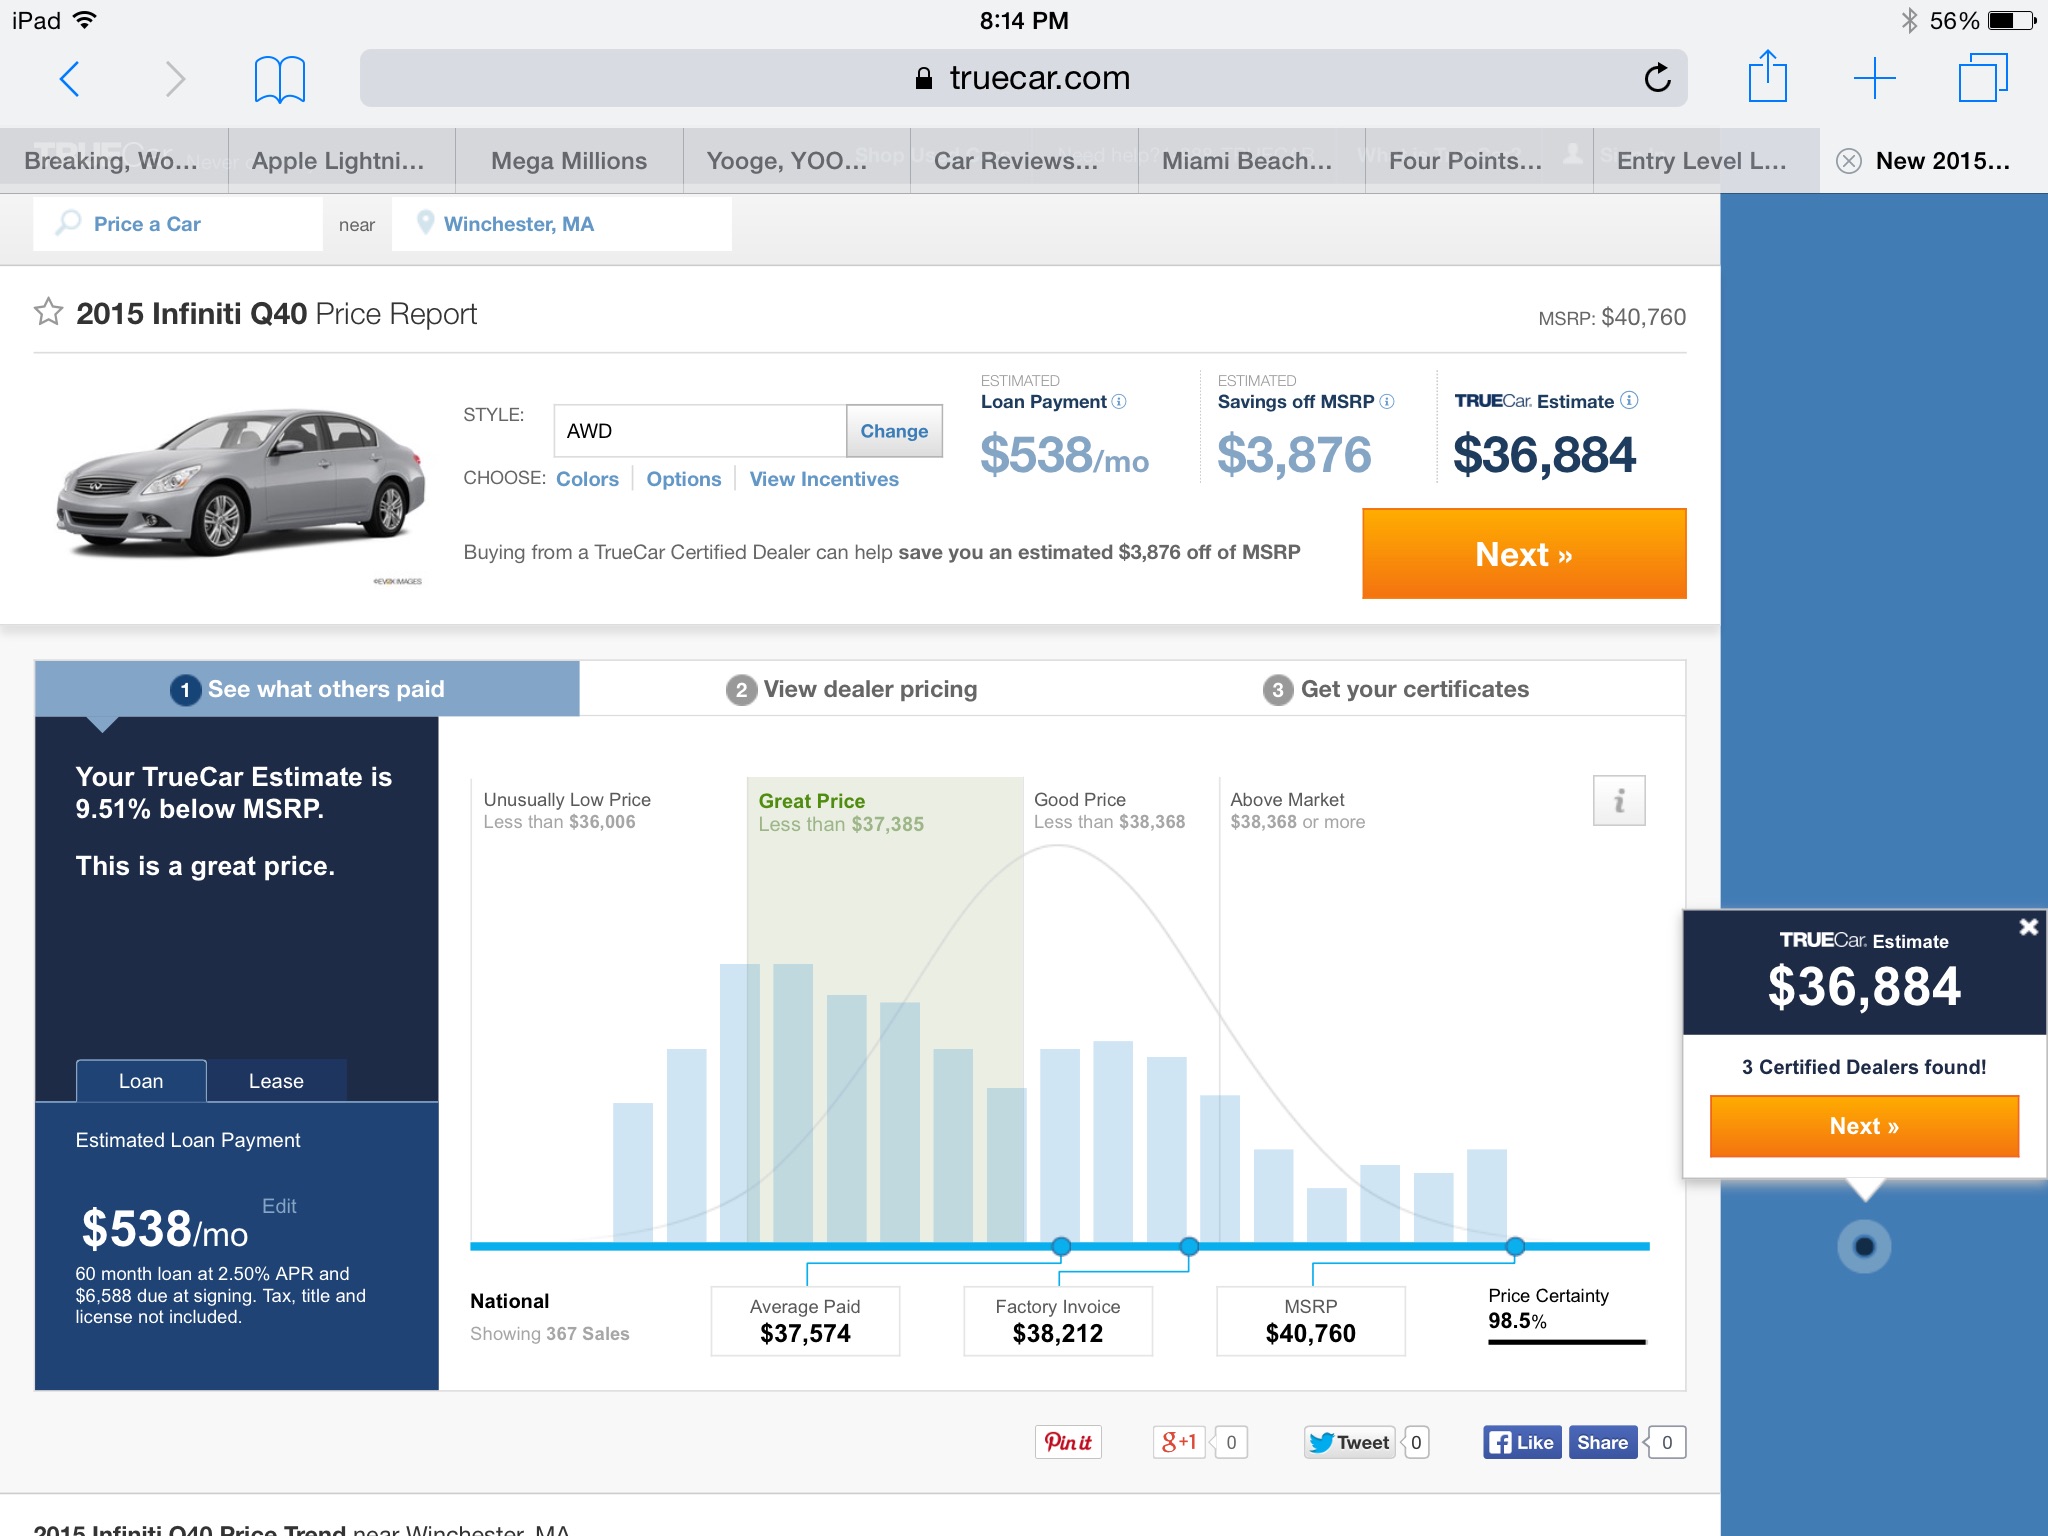Select the Loan toggle
This screenshot has width=2048, height=1536.
141,1081
